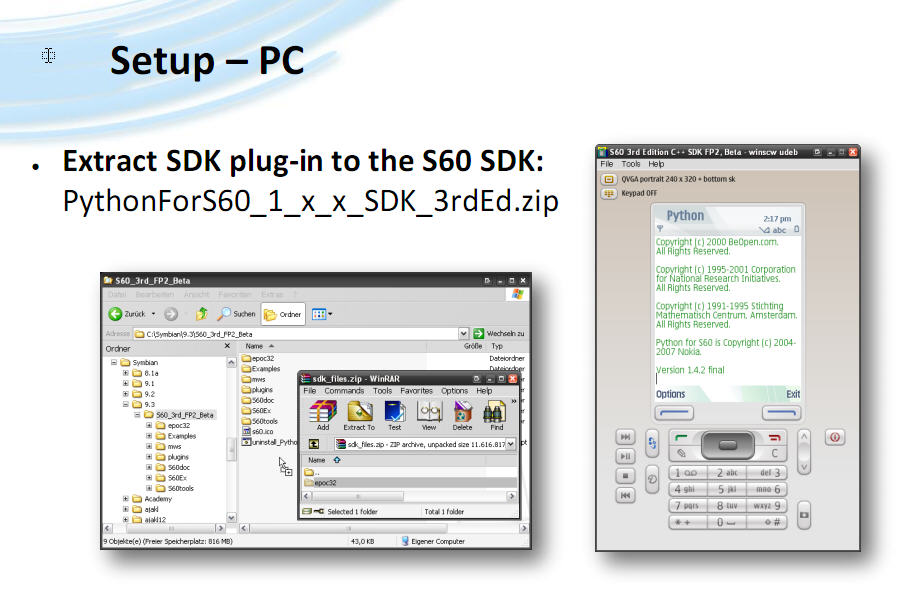Click the Add icon in WinRAR toolbar
Viewport: 910px width, 595px height.
tap(323, 416)
